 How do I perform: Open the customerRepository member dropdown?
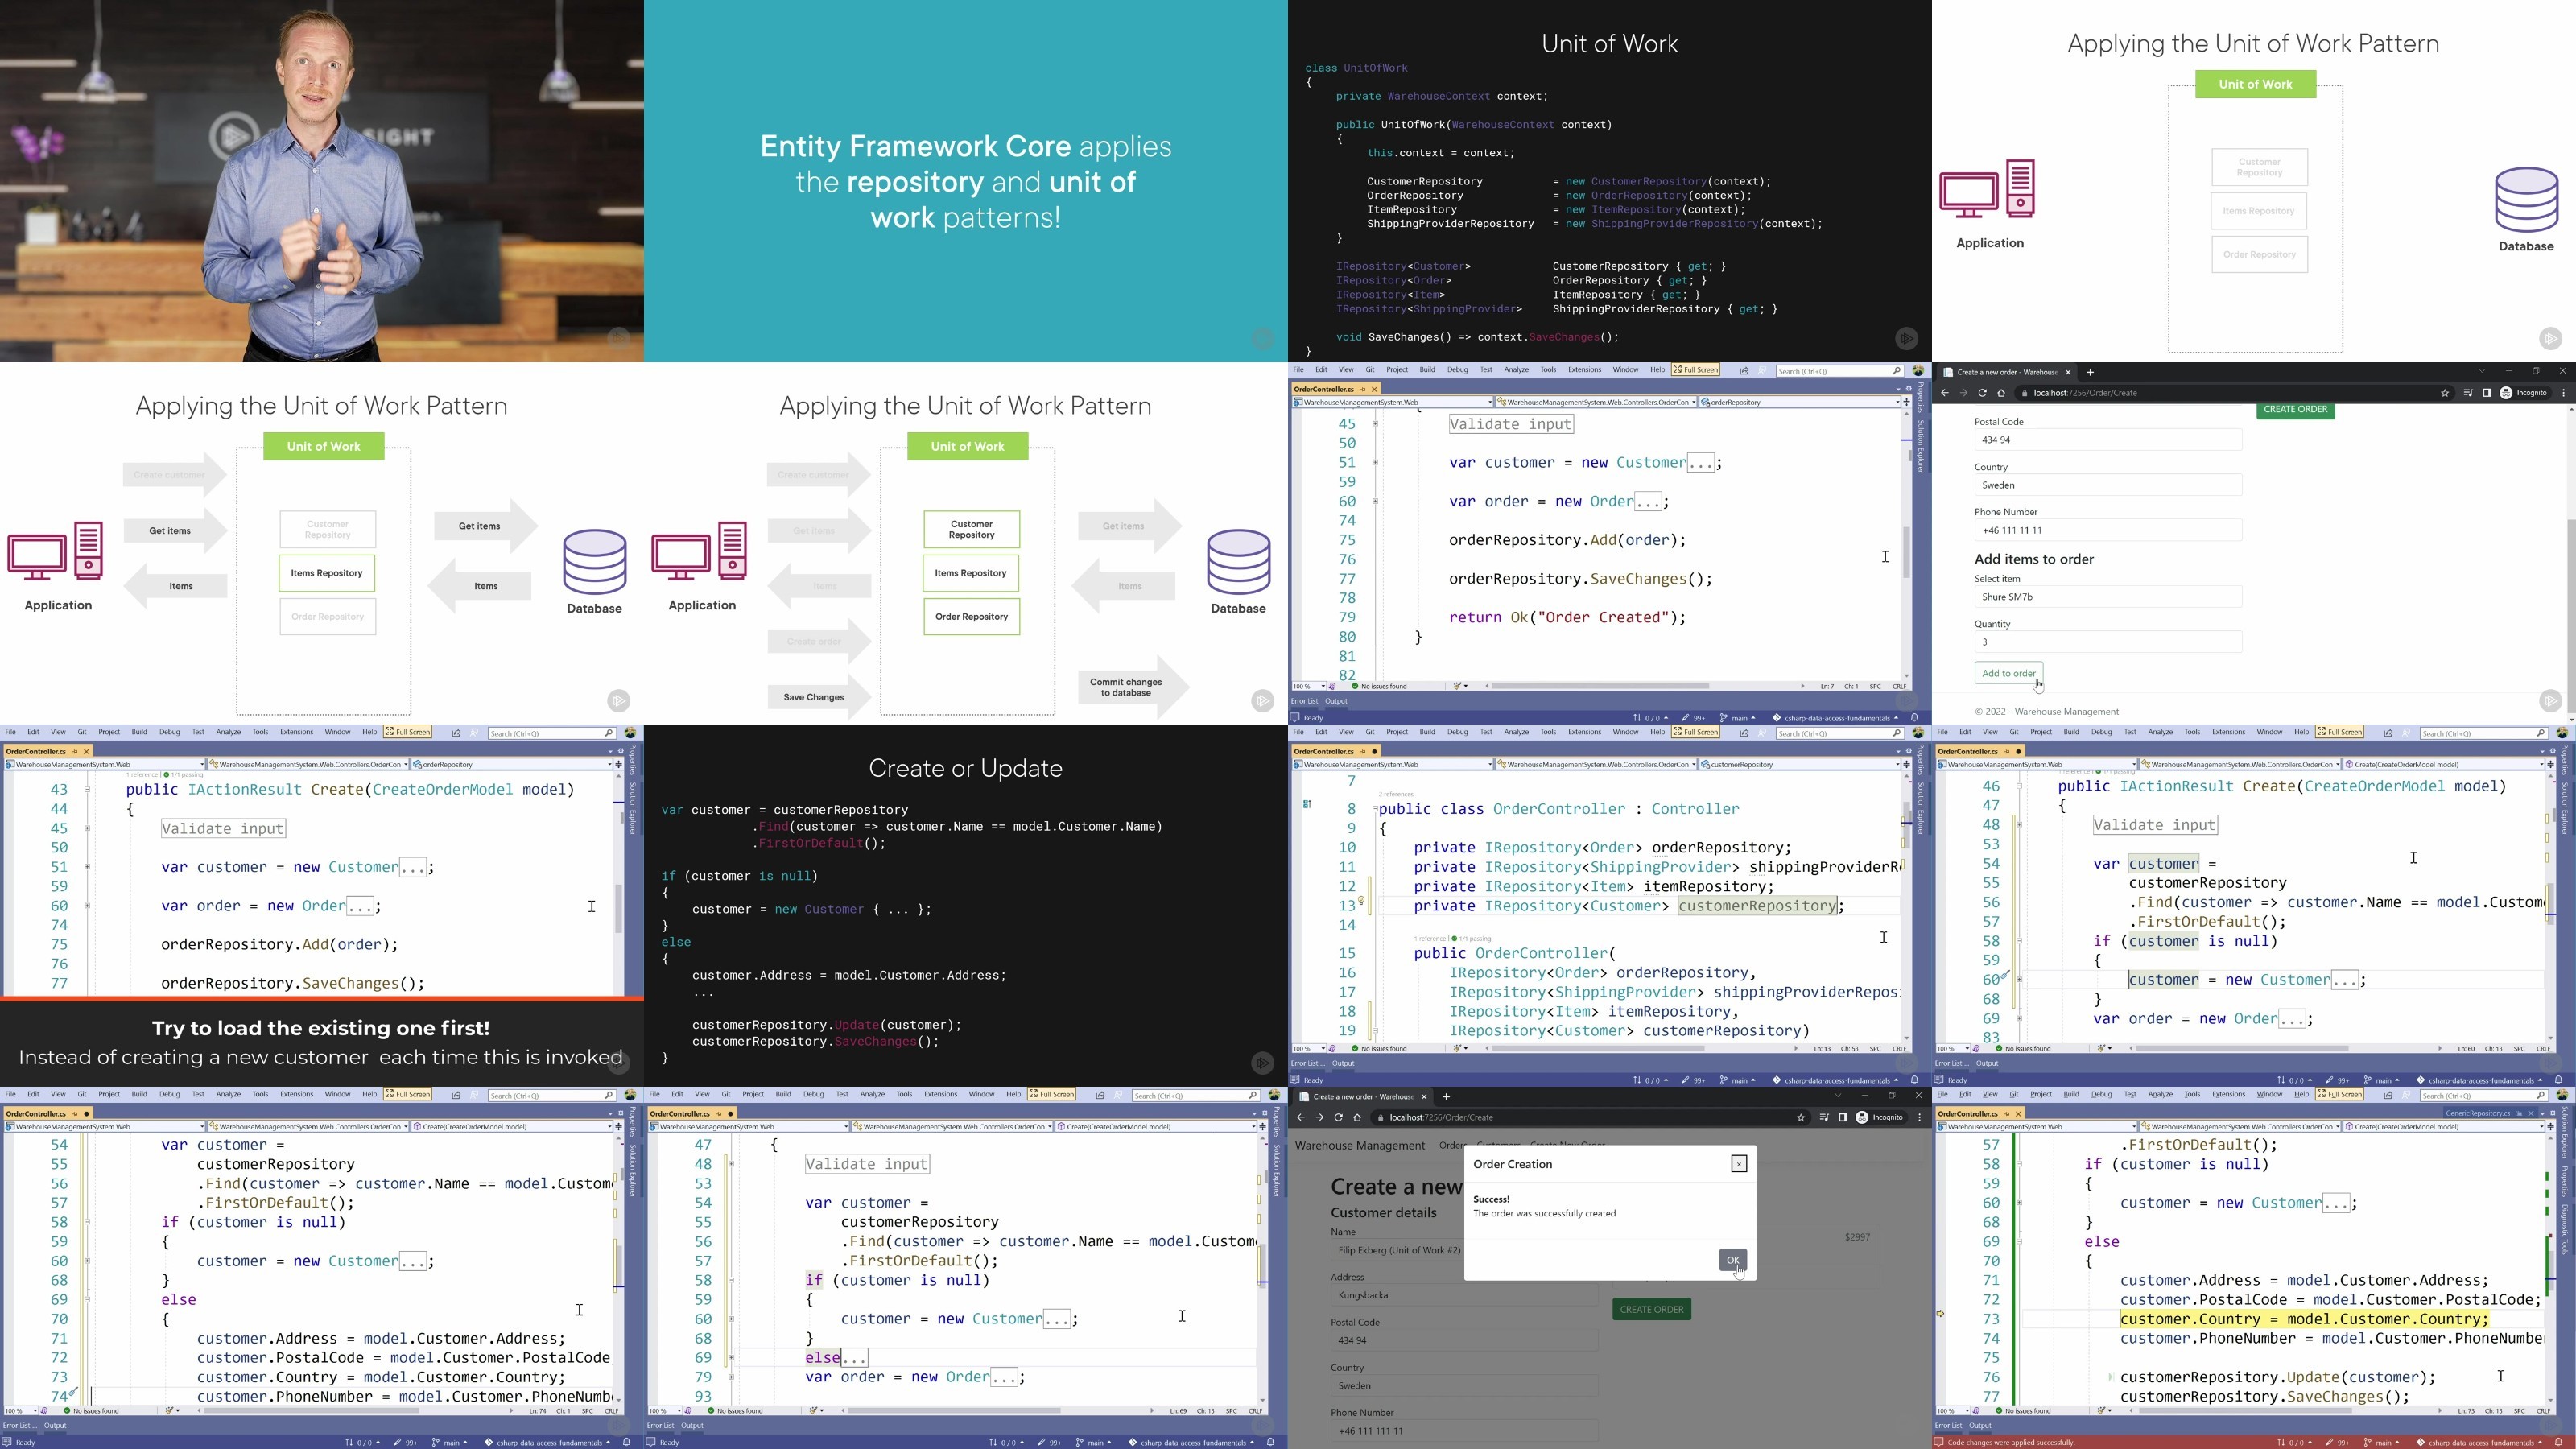1799,764
